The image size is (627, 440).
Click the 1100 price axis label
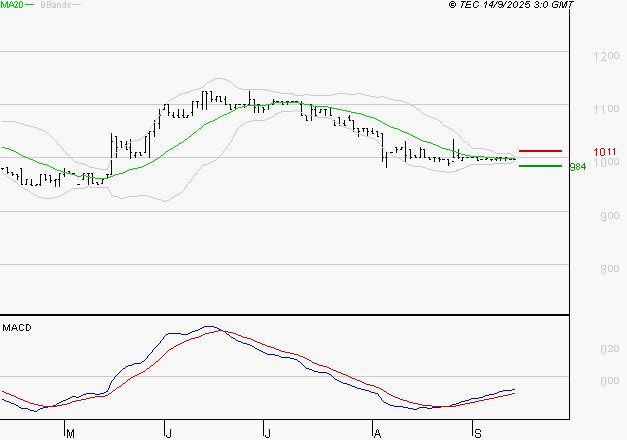(607, 109)
